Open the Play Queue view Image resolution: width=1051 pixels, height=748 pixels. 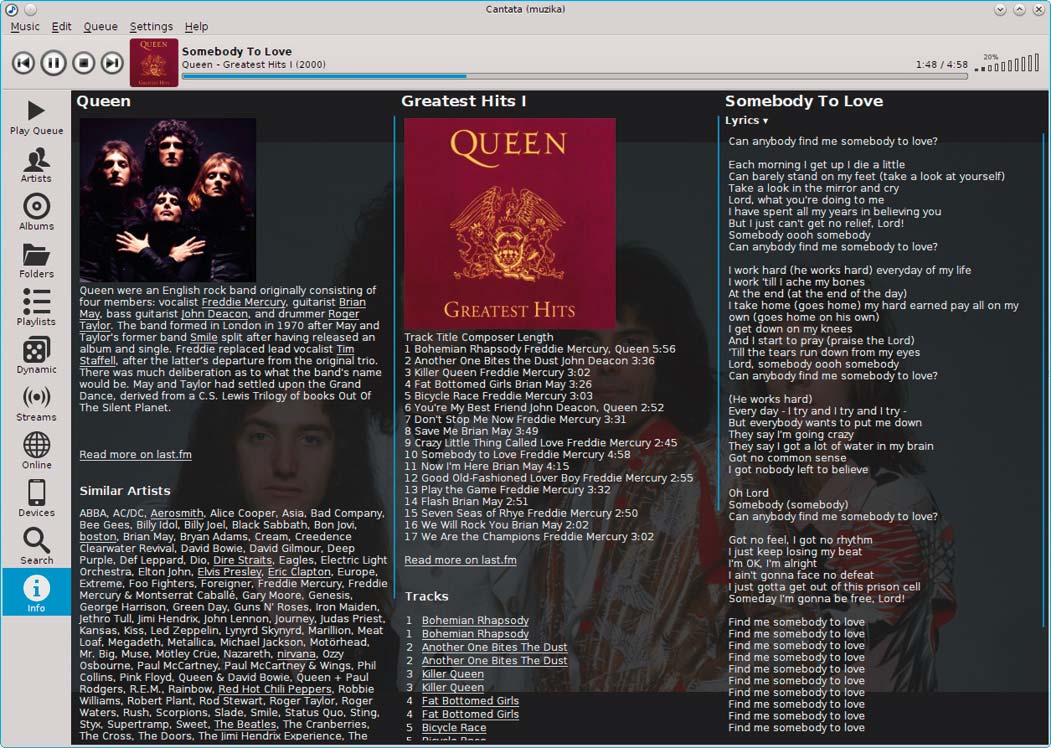click(36, 117)
